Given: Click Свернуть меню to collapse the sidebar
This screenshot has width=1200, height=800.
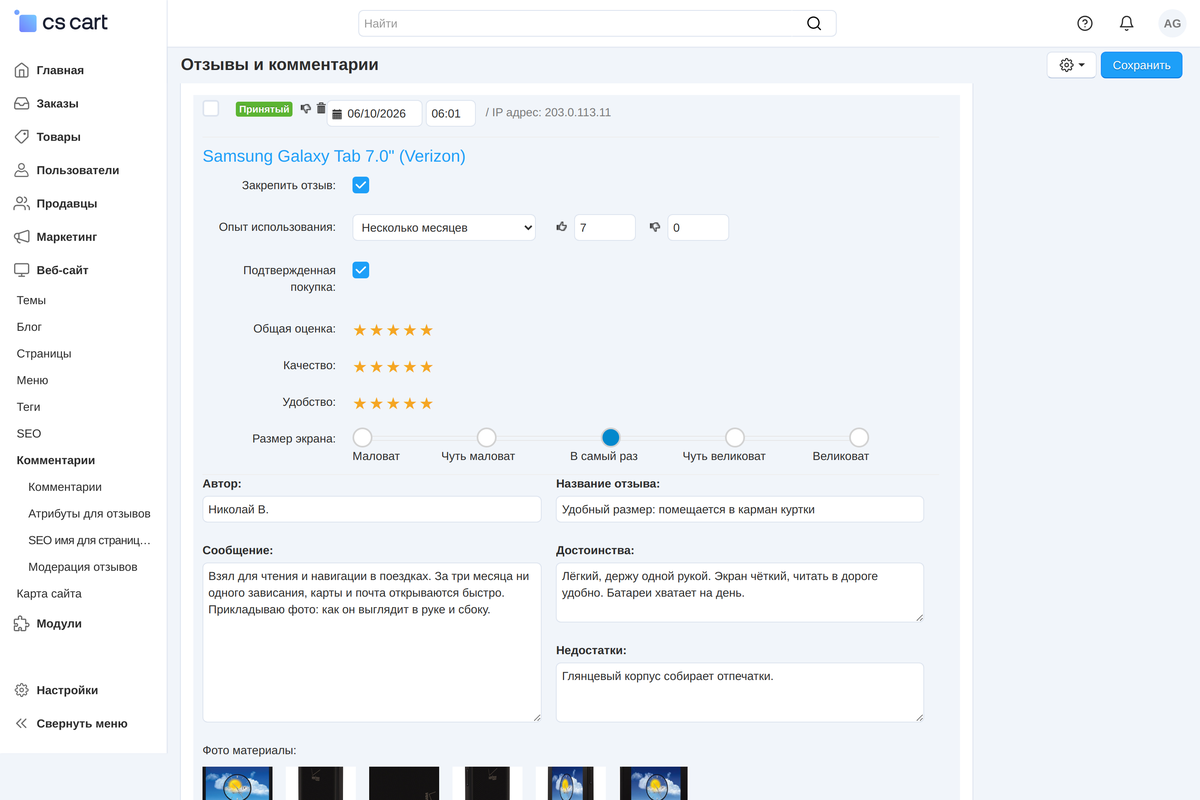Looking at the screenshot, I should pos(83,723).
